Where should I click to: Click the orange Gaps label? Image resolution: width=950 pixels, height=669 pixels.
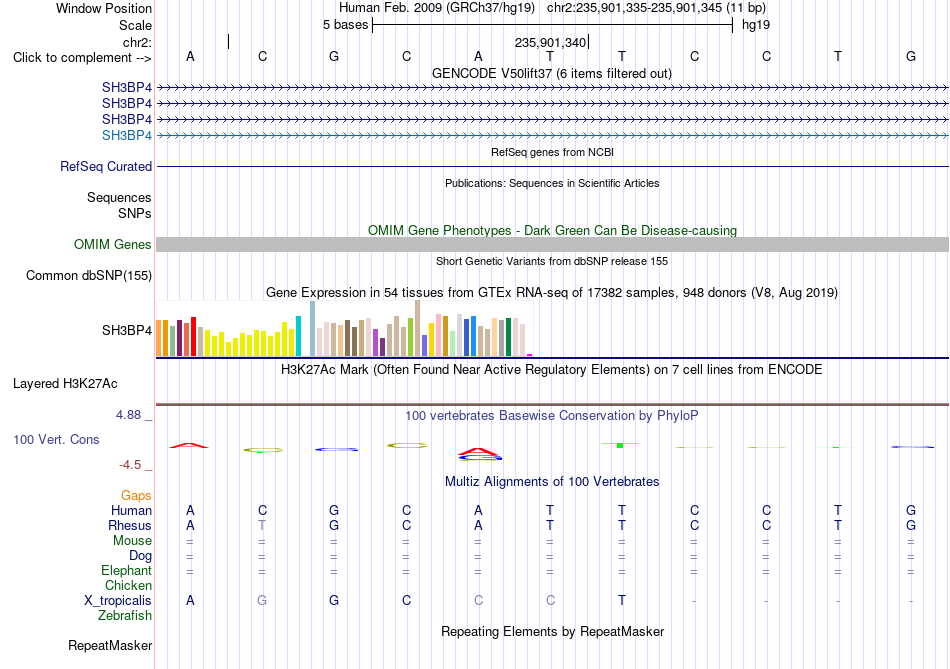click(136, 496)
